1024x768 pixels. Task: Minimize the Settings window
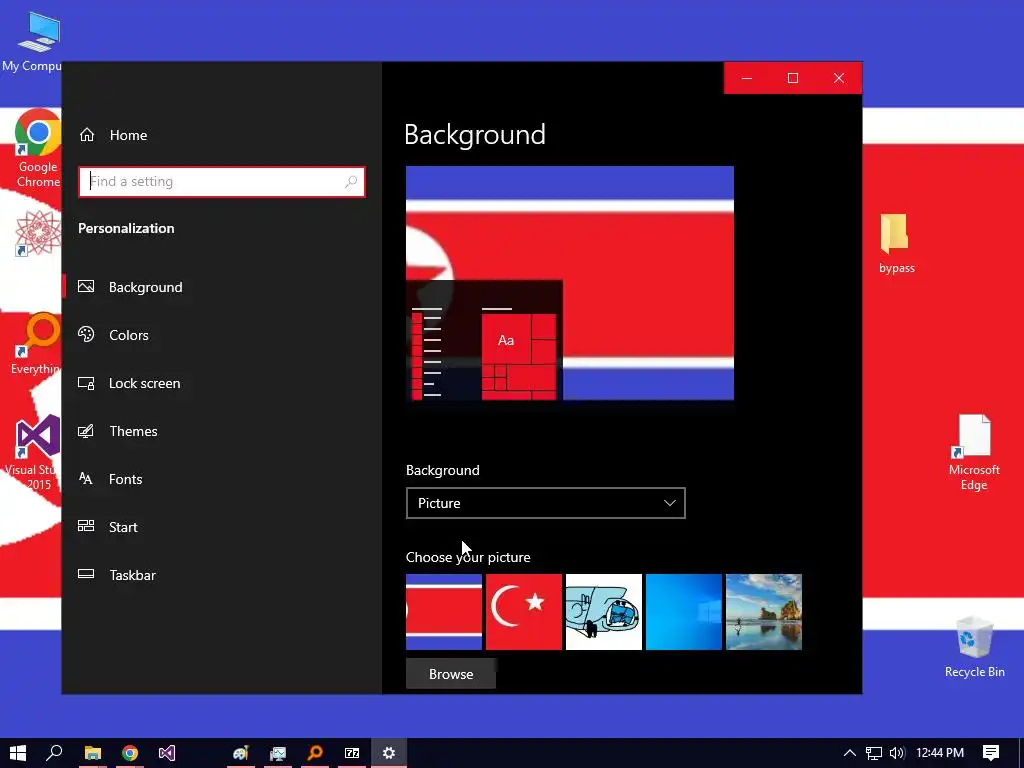(x=747, y=78)
